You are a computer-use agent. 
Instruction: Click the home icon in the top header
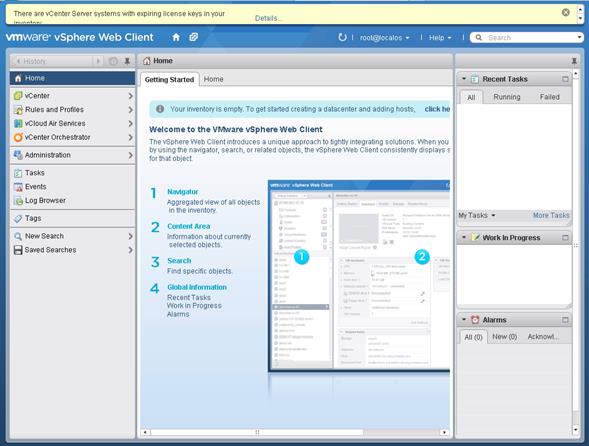pos(176,37)
